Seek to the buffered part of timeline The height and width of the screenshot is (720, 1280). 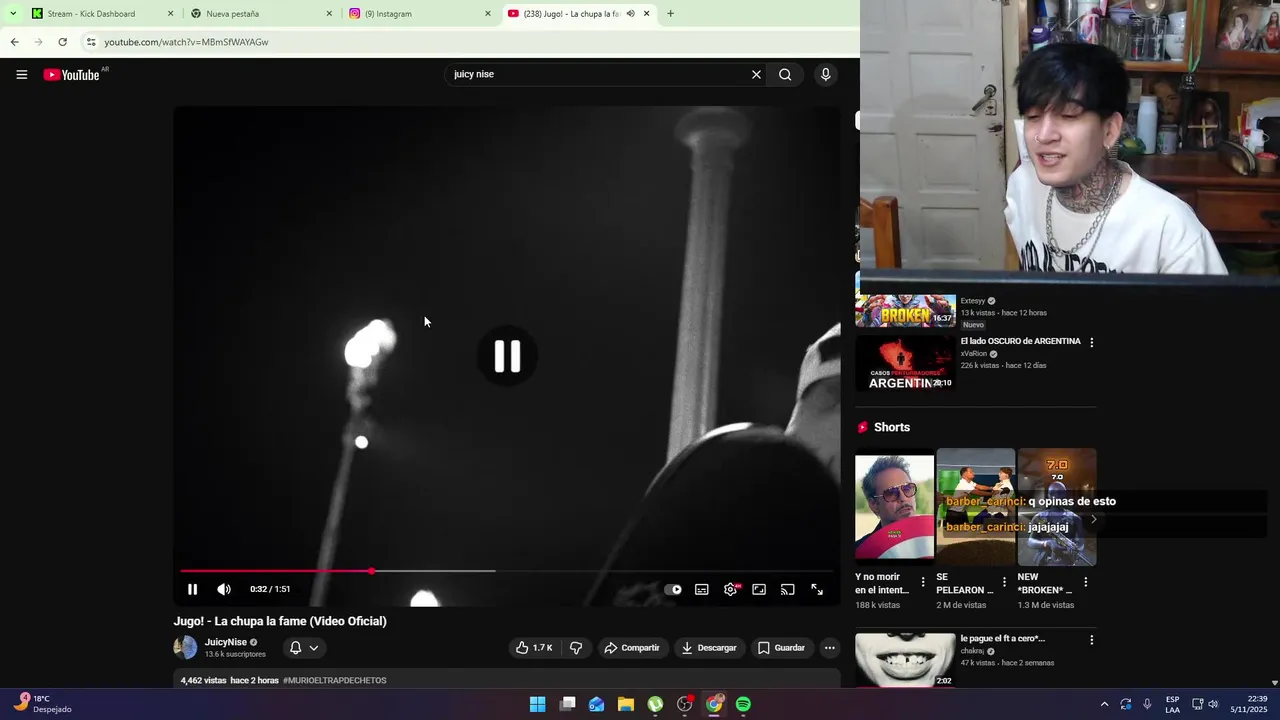tap(435, 571)
